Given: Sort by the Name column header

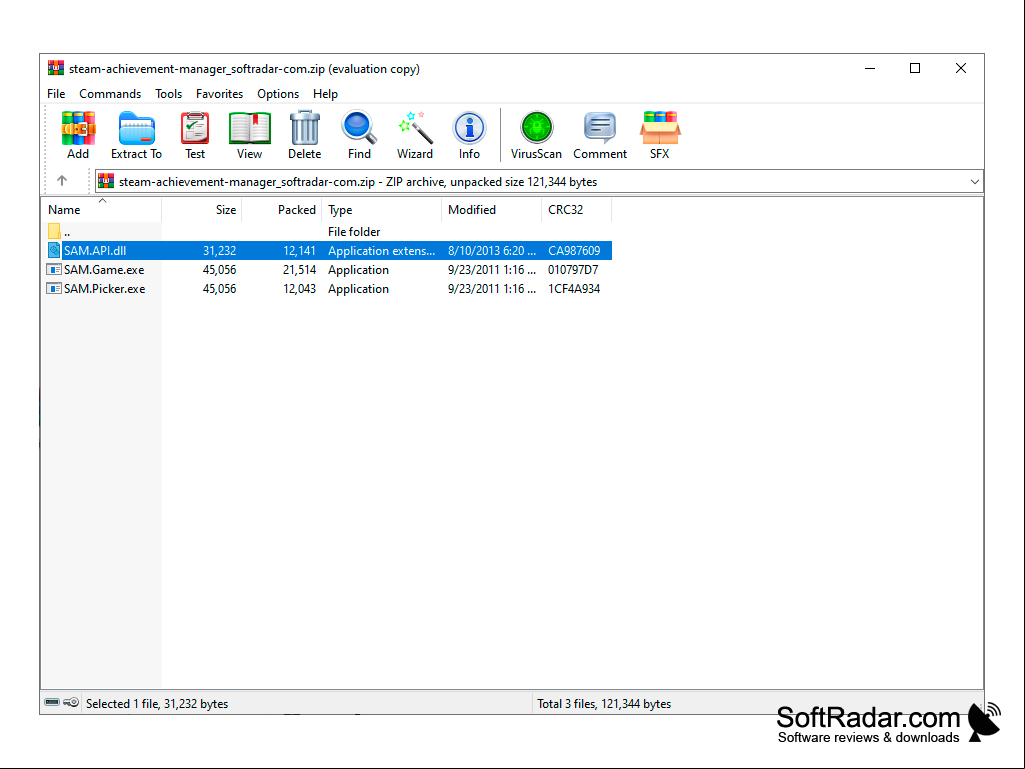Looking at the screenshot, I should coord(101,210).
